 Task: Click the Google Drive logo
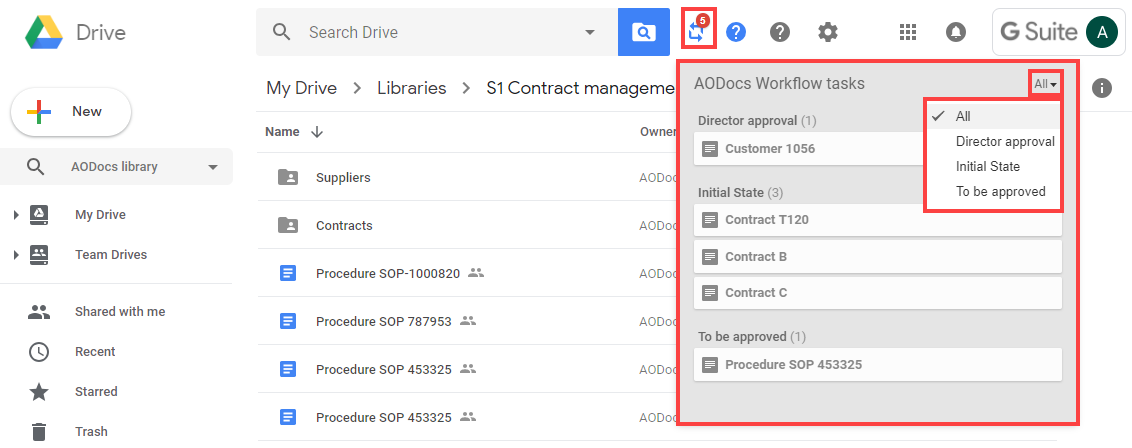45,32
